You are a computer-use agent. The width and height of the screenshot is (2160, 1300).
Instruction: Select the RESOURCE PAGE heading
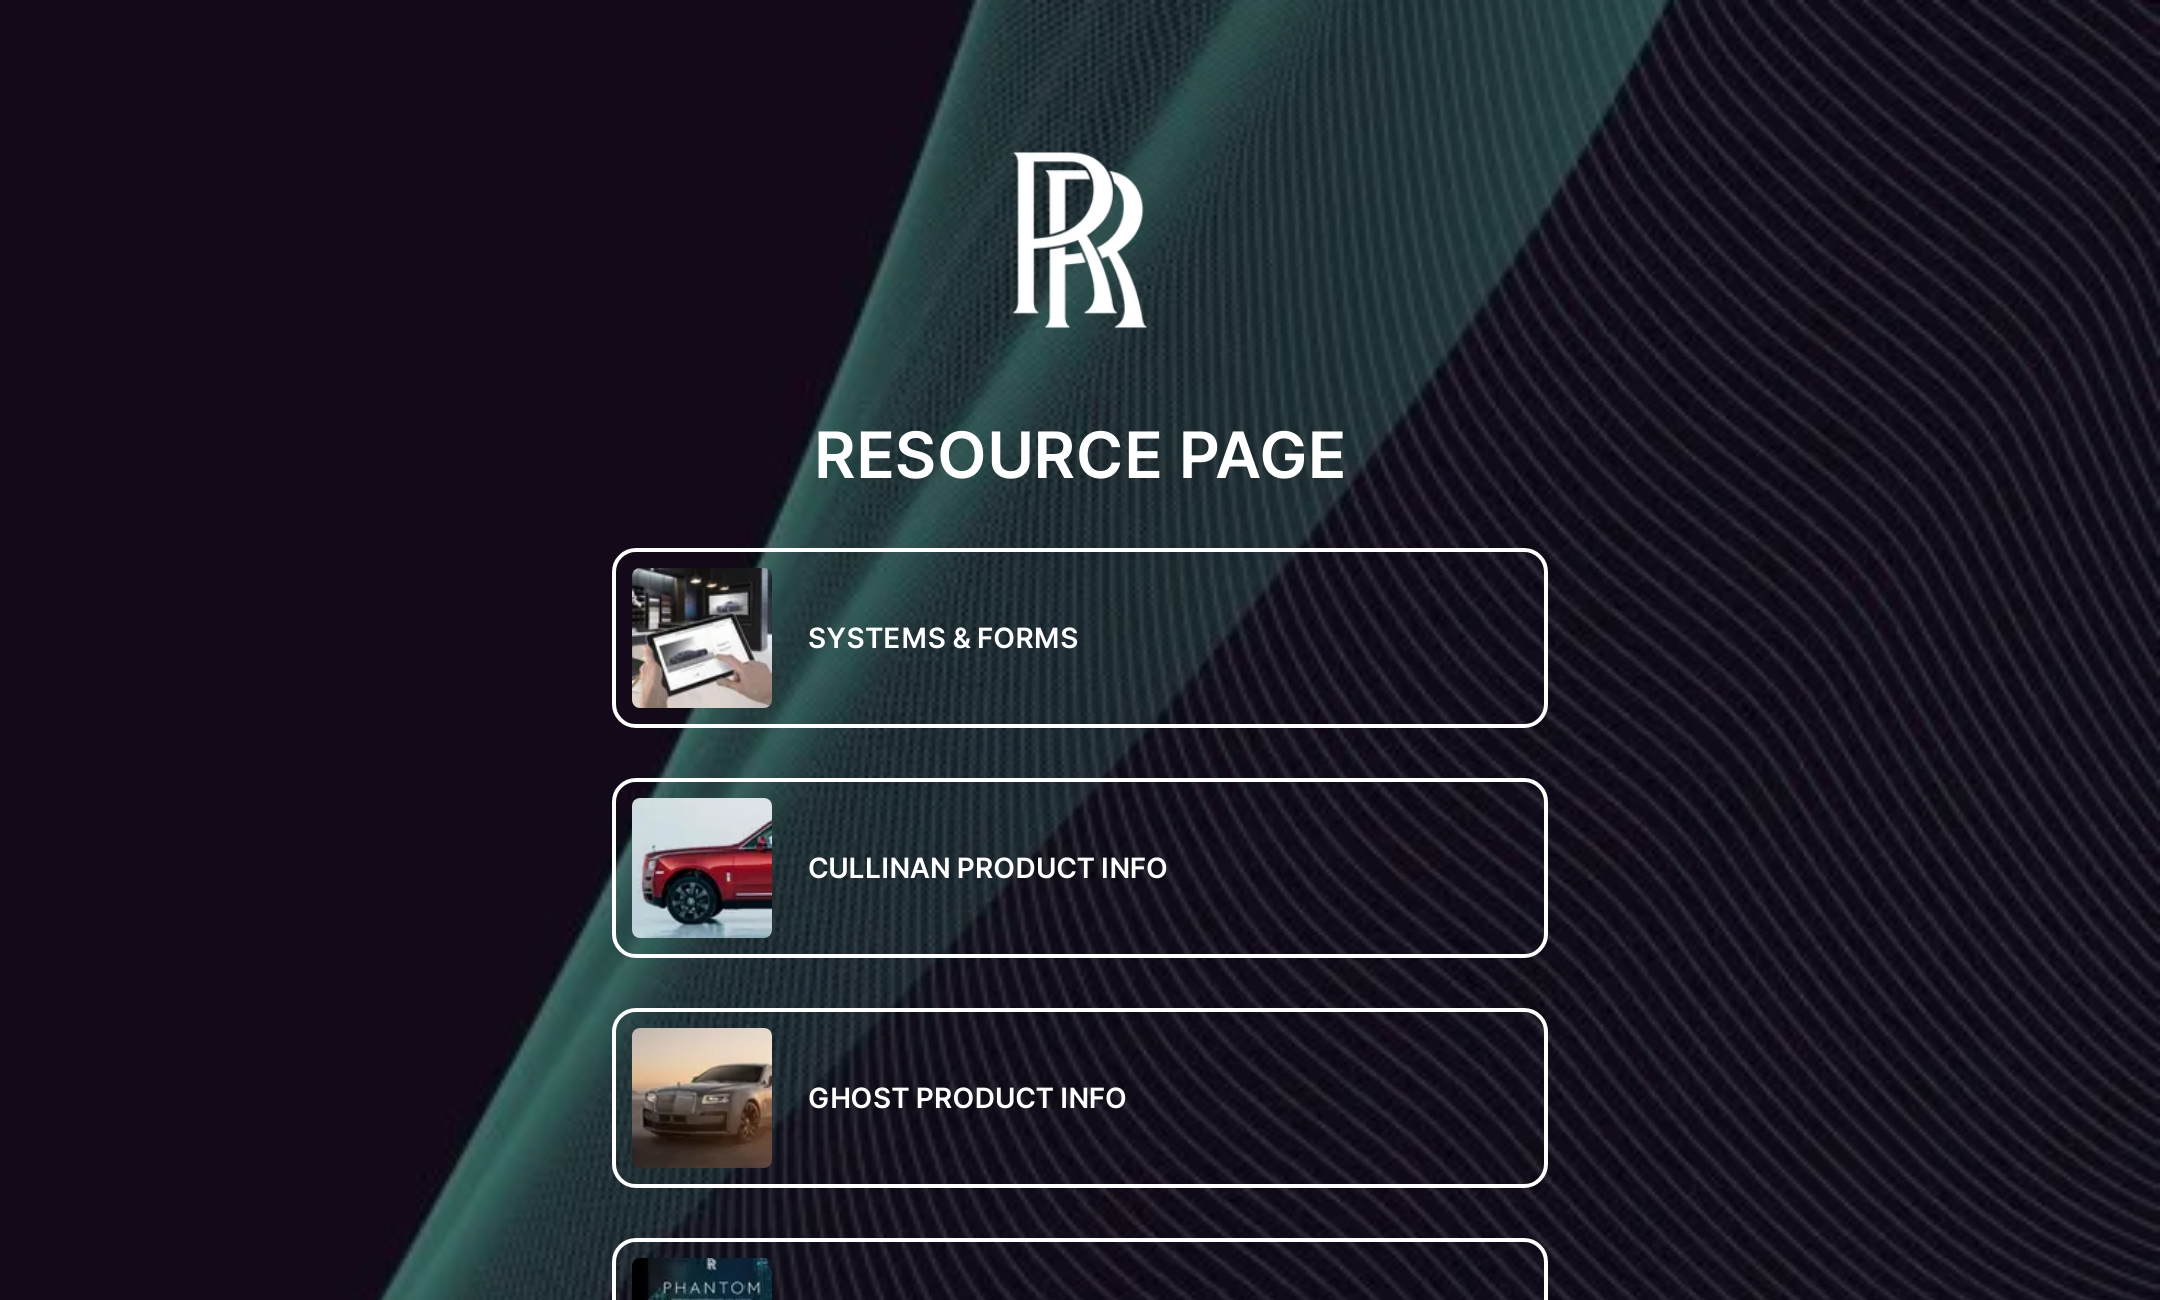(x=1079, y=455)
